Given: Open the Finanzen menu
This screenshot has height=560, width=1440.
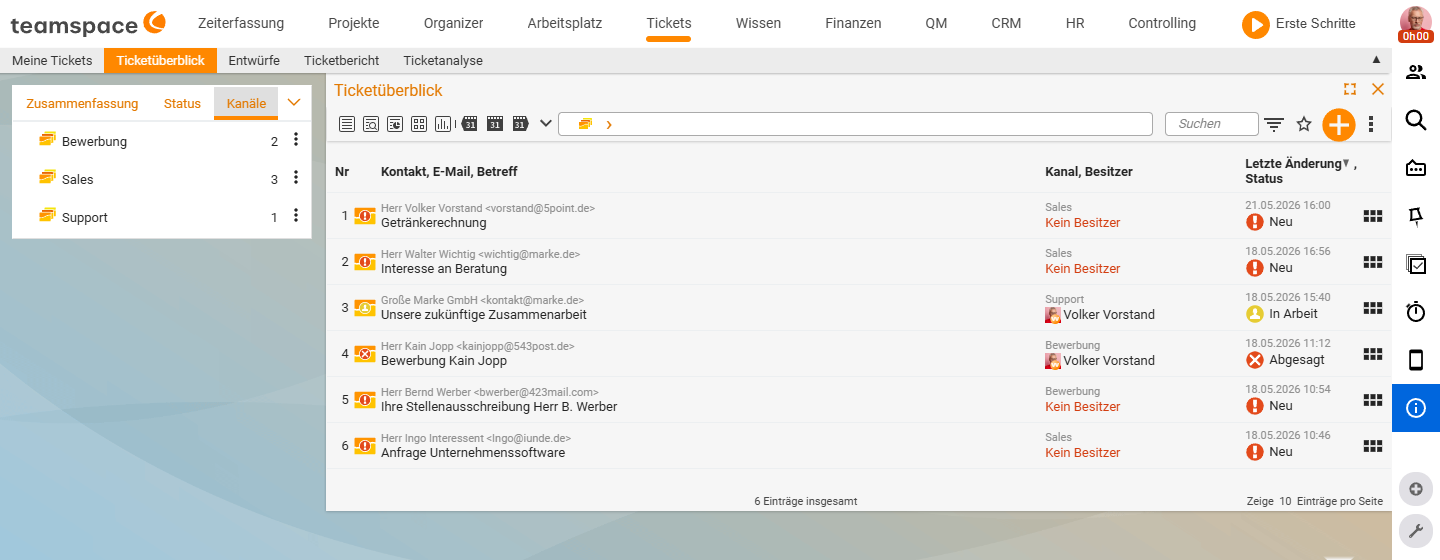Looking at the screenshot, I should click(853, 23).
